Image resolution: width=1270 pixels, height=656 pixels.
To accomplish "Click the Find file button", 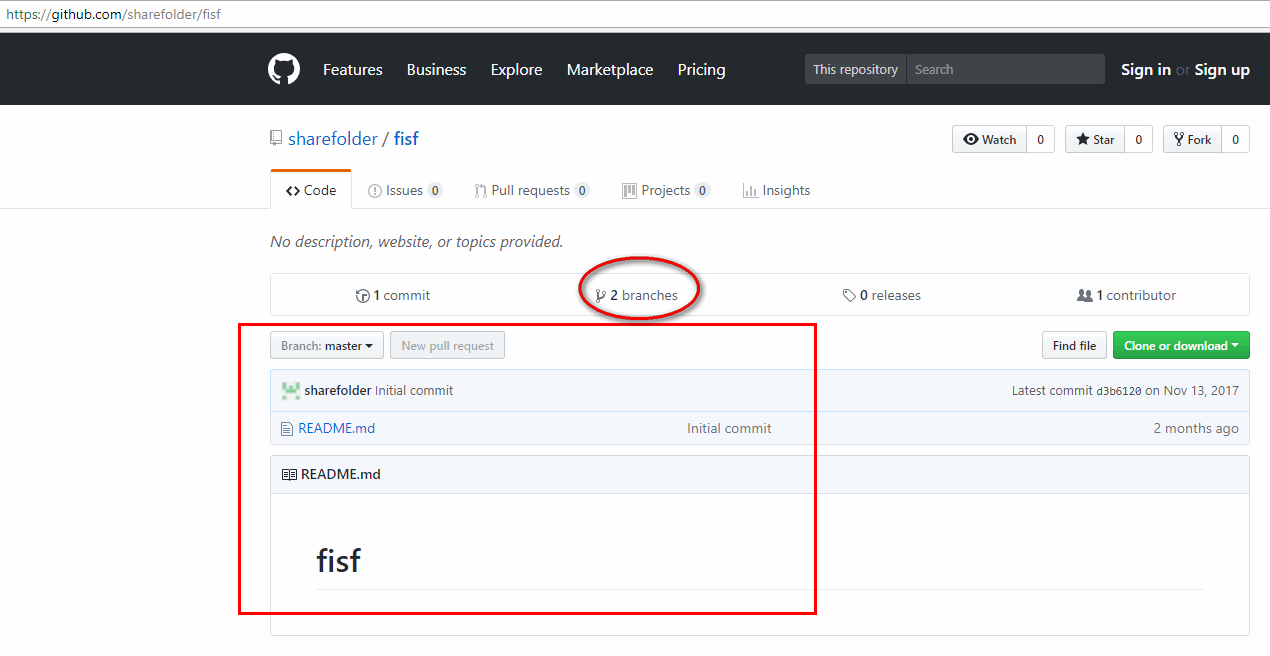I will click(1074, 344).
